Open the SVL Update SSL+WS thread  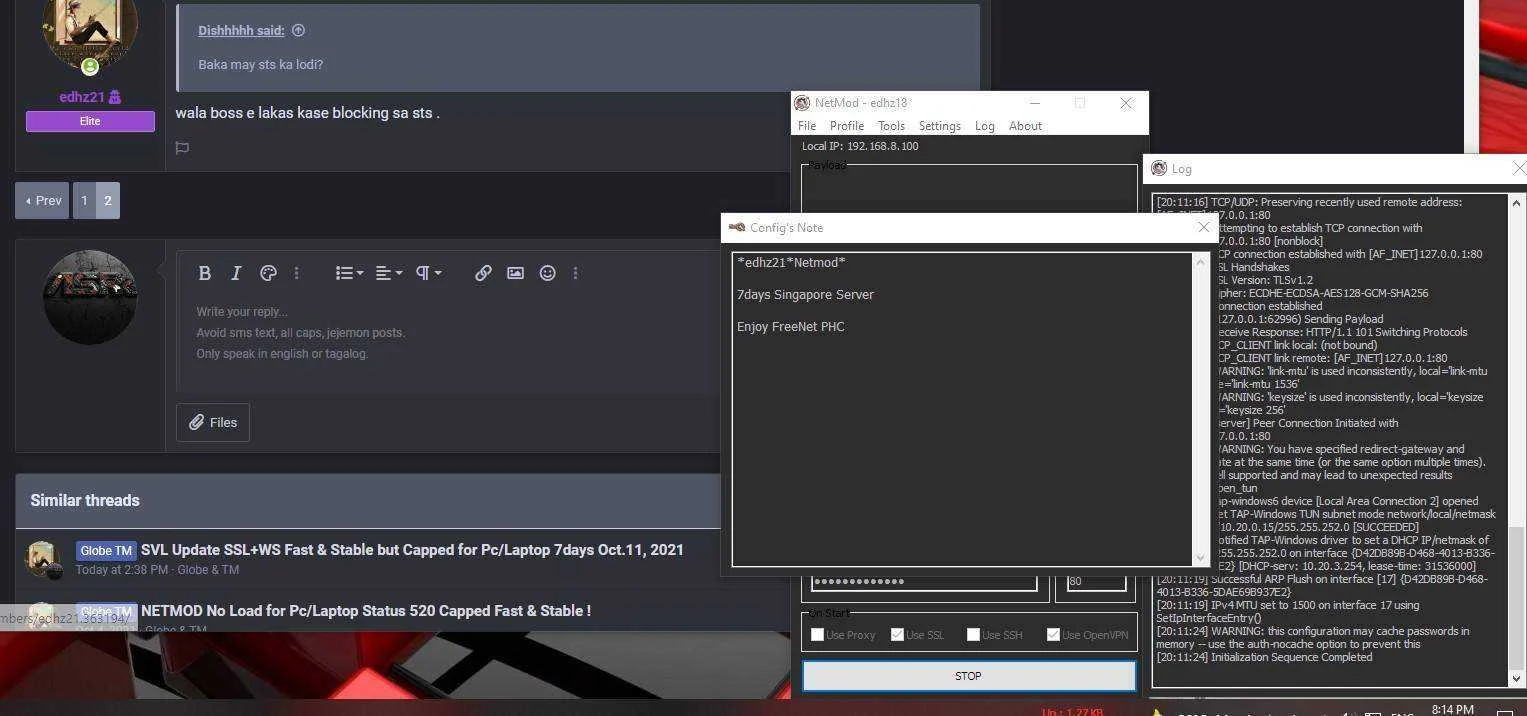412,550
